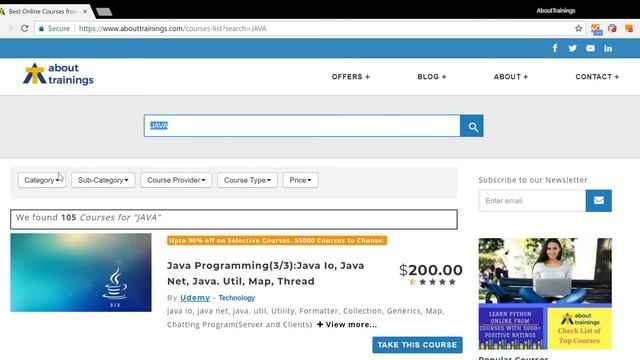Open the Learn Python sidebar ad

545,294
